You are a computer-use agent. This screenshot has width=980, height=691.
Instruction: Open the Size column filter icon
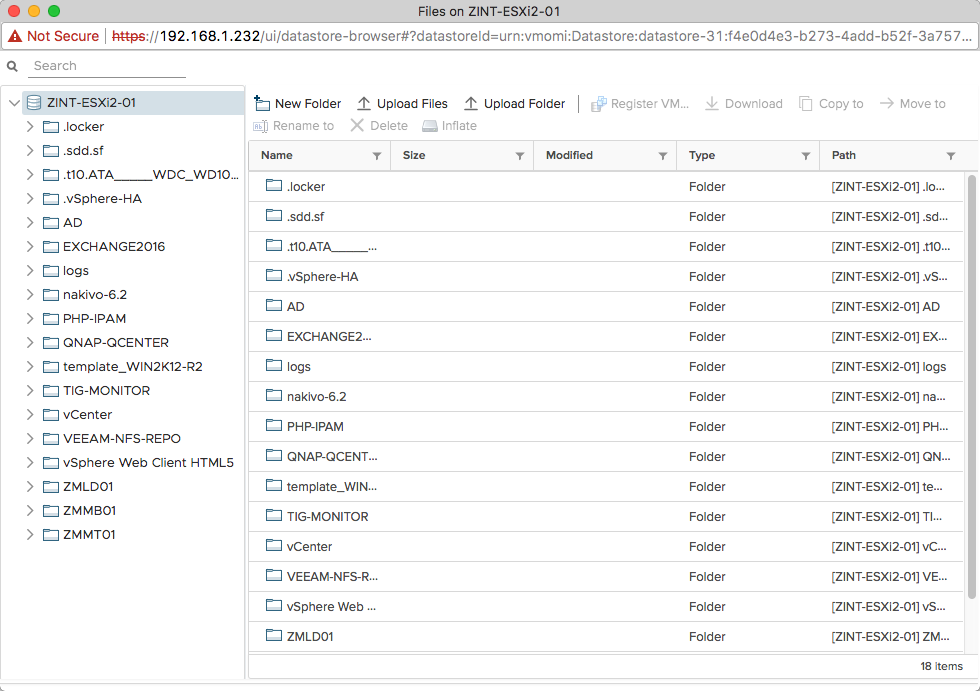(519, 156)
